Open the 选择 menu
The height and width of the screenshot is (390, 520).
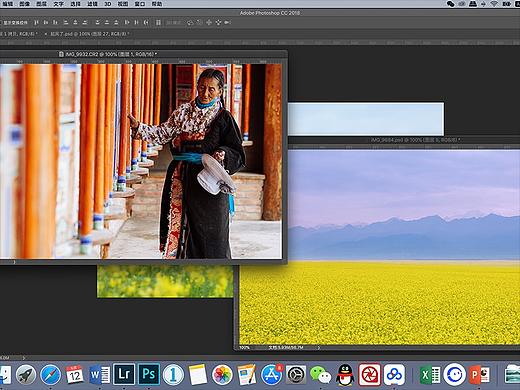coord(75,4)
